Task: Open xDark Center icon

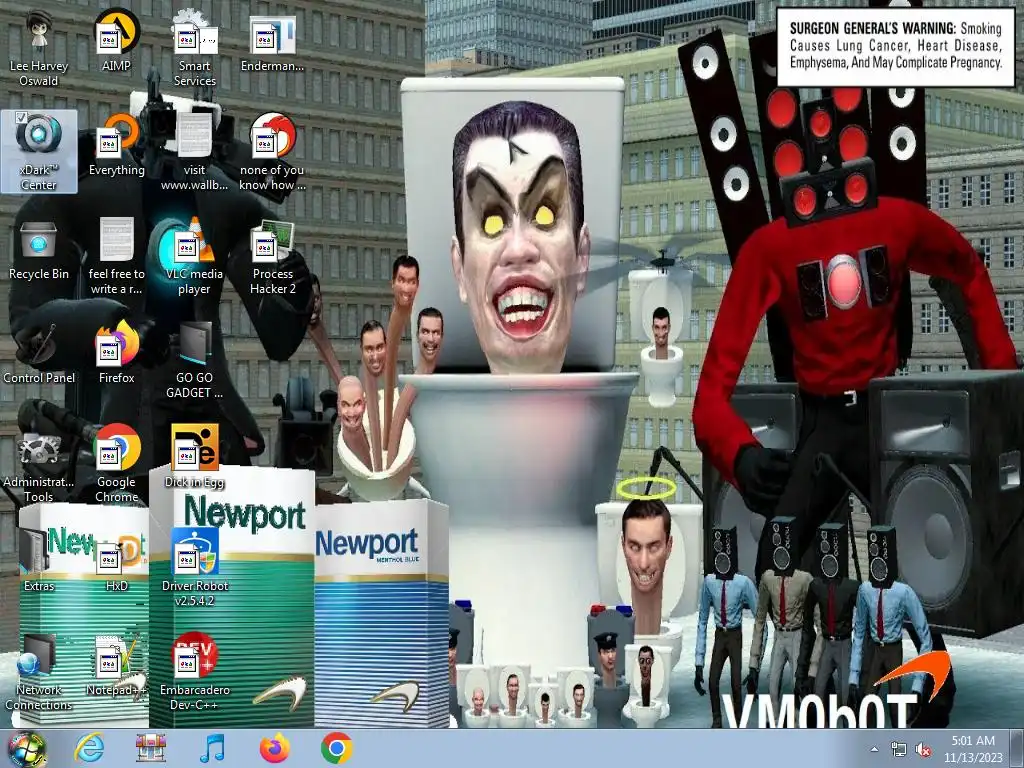Action: [39, 152]
